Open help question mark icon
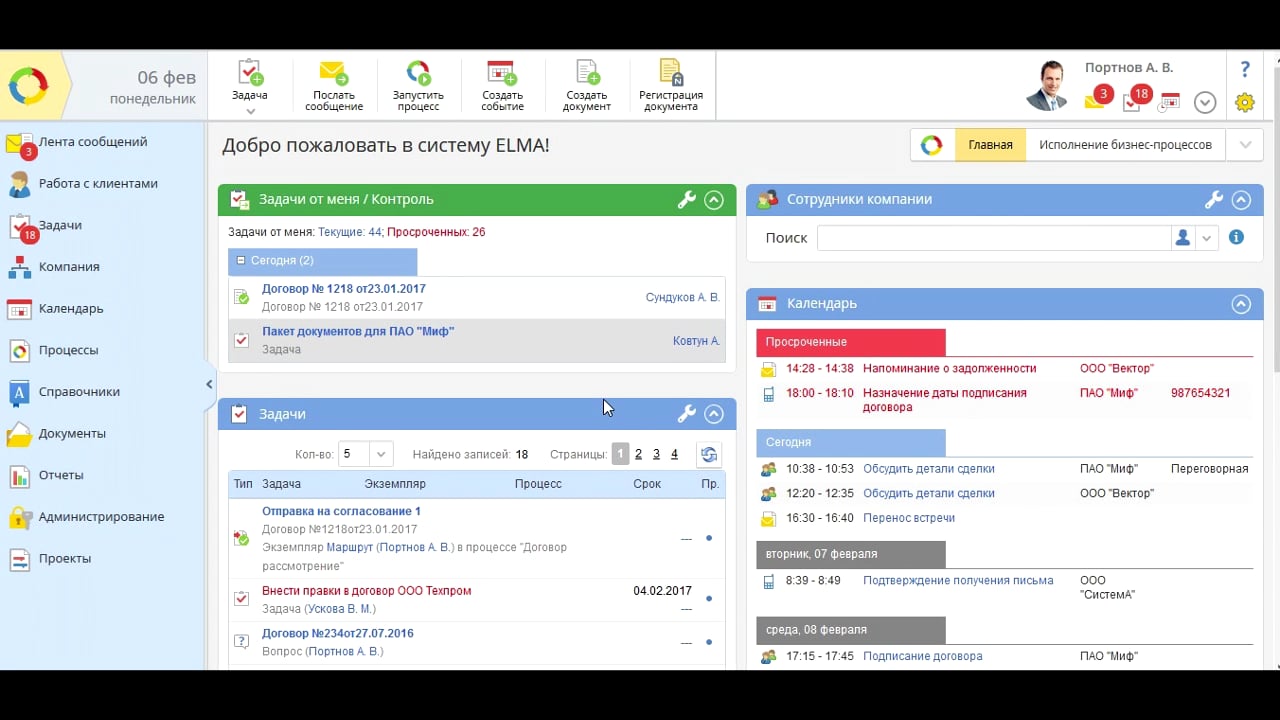 pos(1245,69)
